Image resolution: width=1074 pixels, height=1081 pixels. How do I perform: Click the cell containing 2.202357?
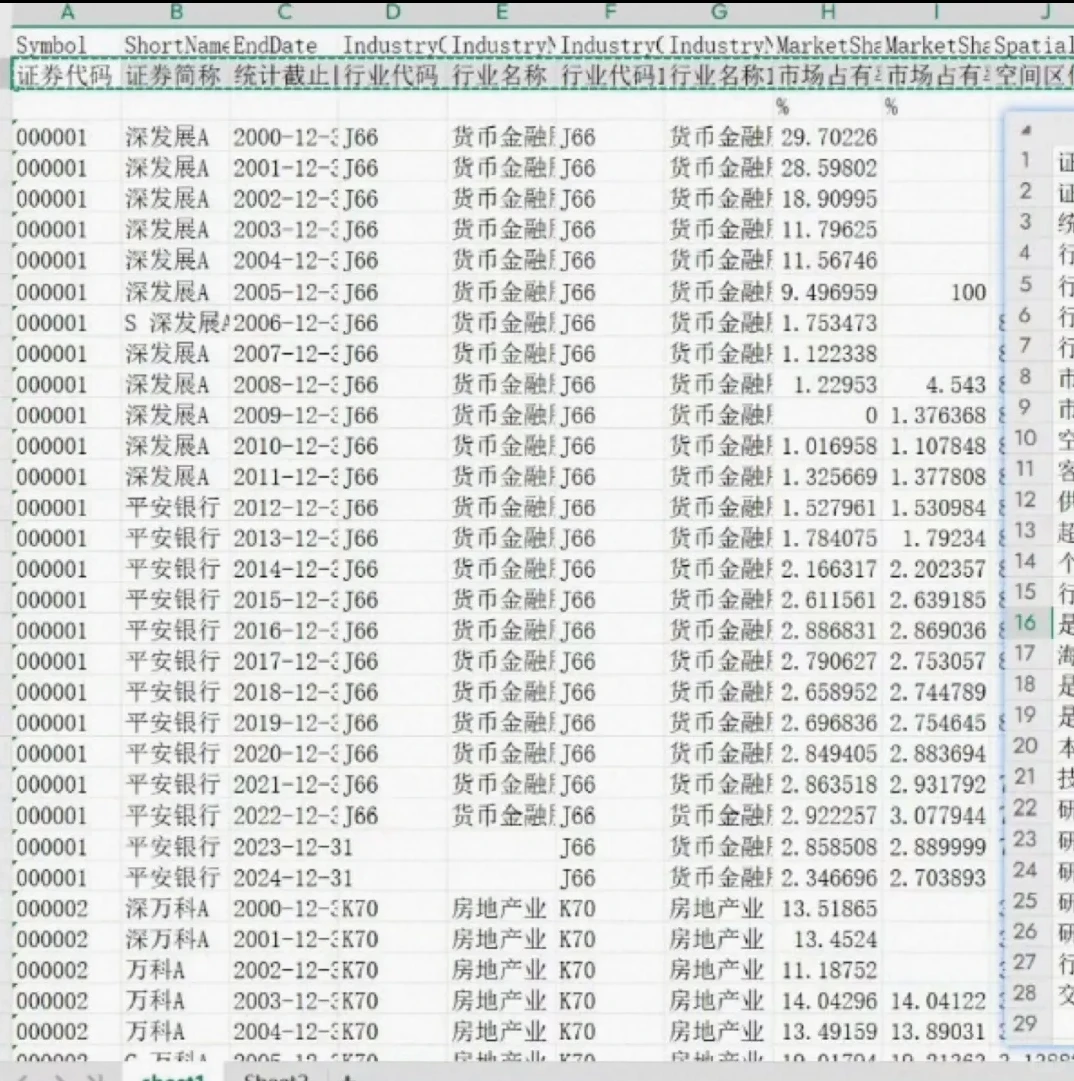tap(938, 569)
